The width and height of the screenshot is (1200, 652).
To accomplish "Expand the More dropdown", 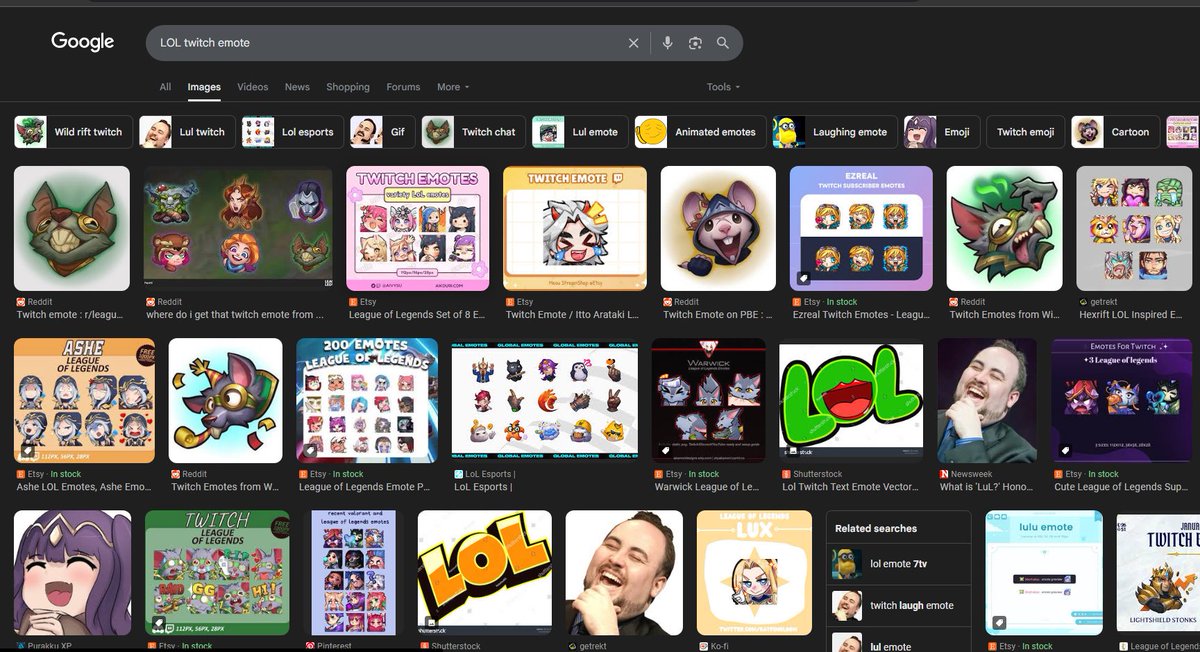I will click(x=452, y=87).
